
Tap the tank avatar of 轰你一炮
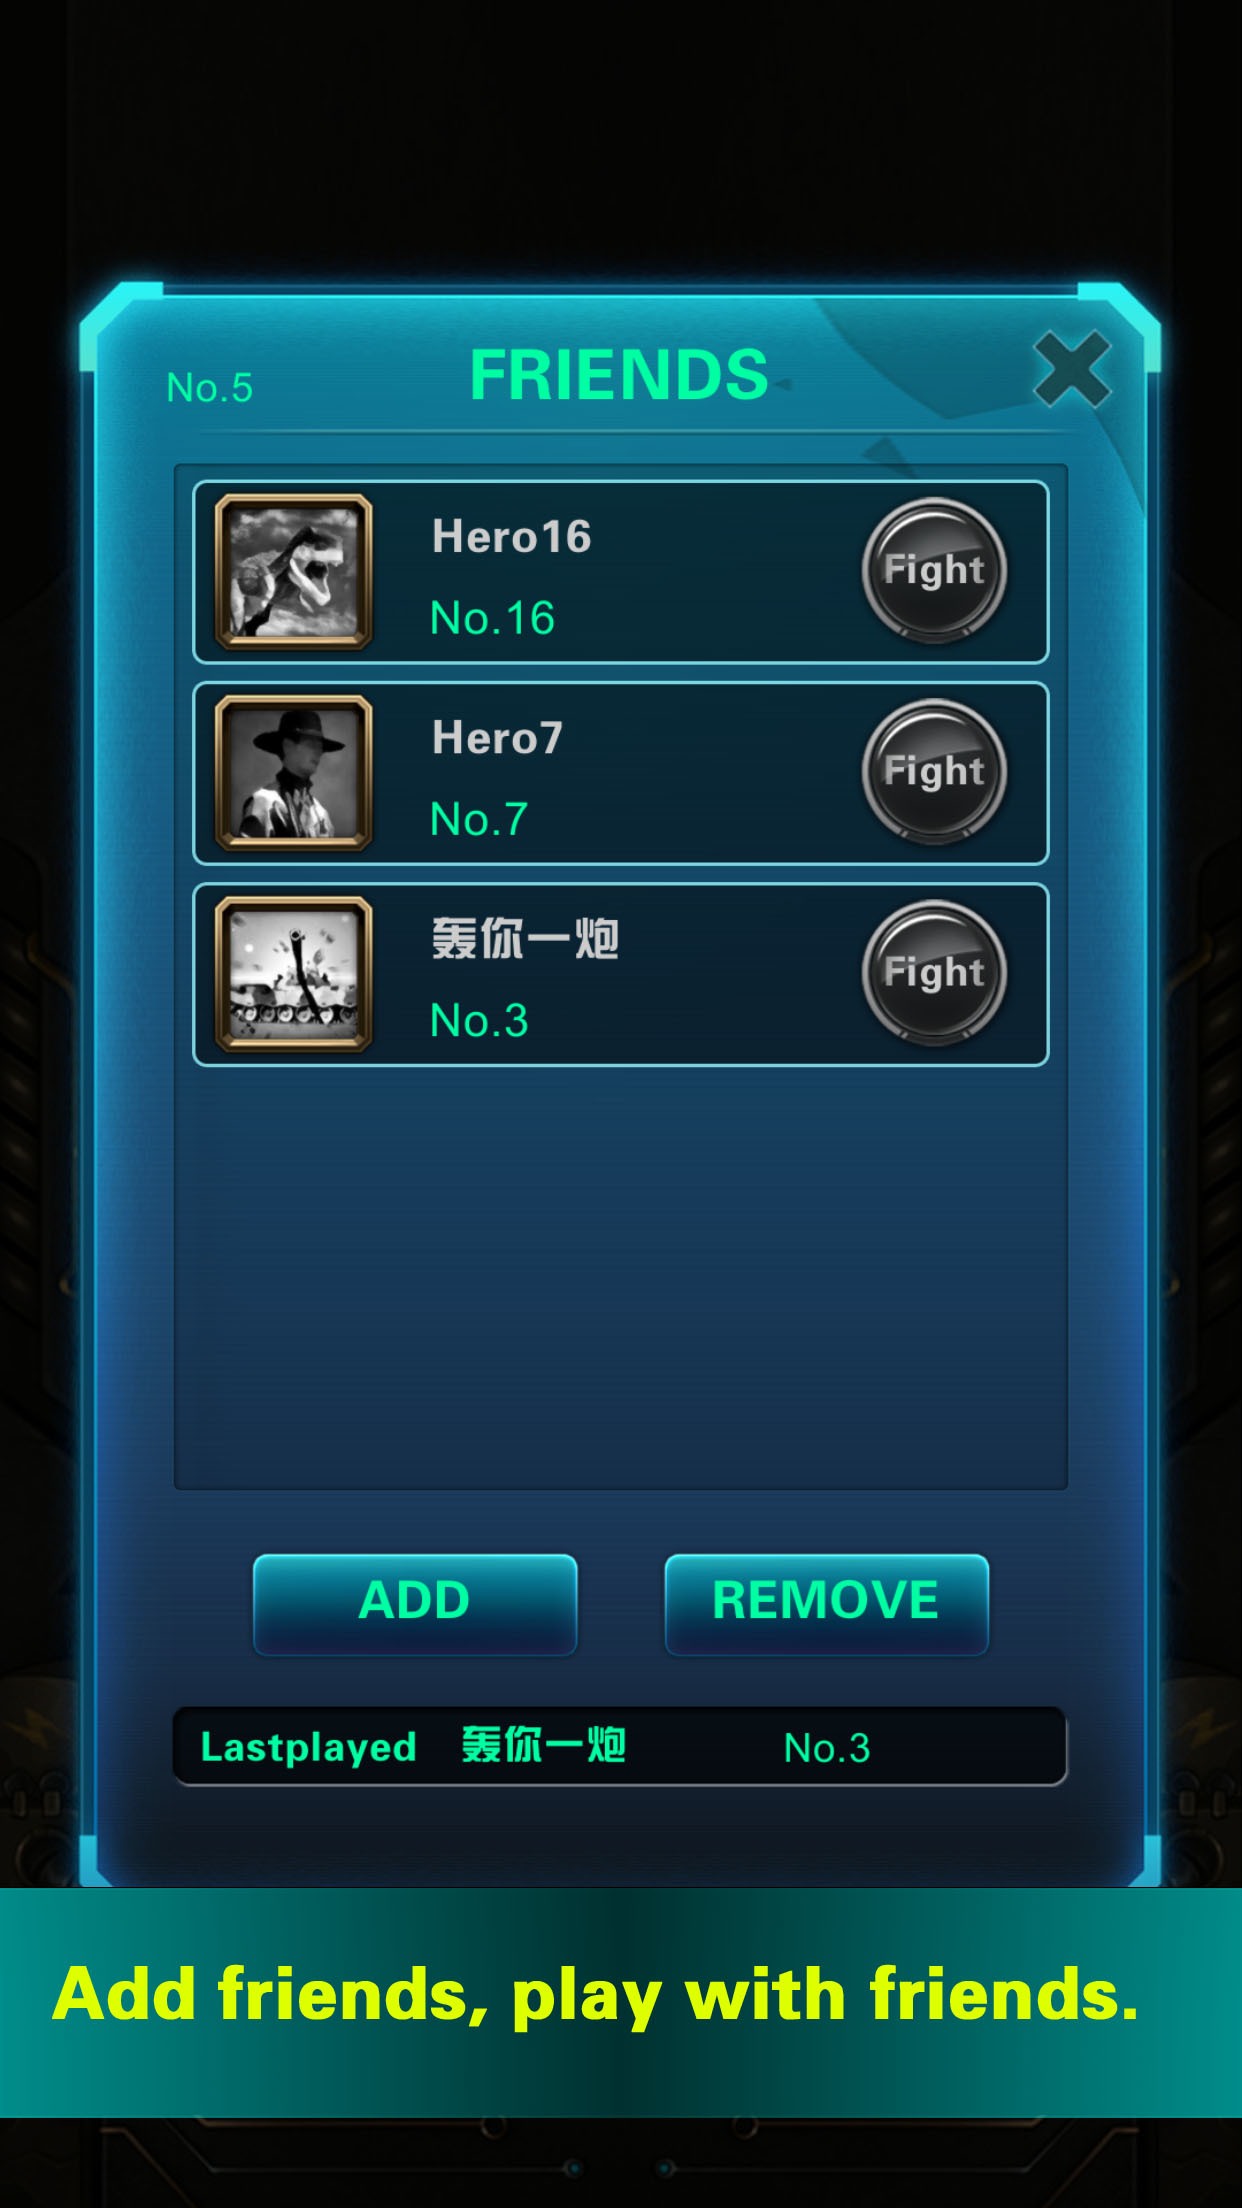294,974
